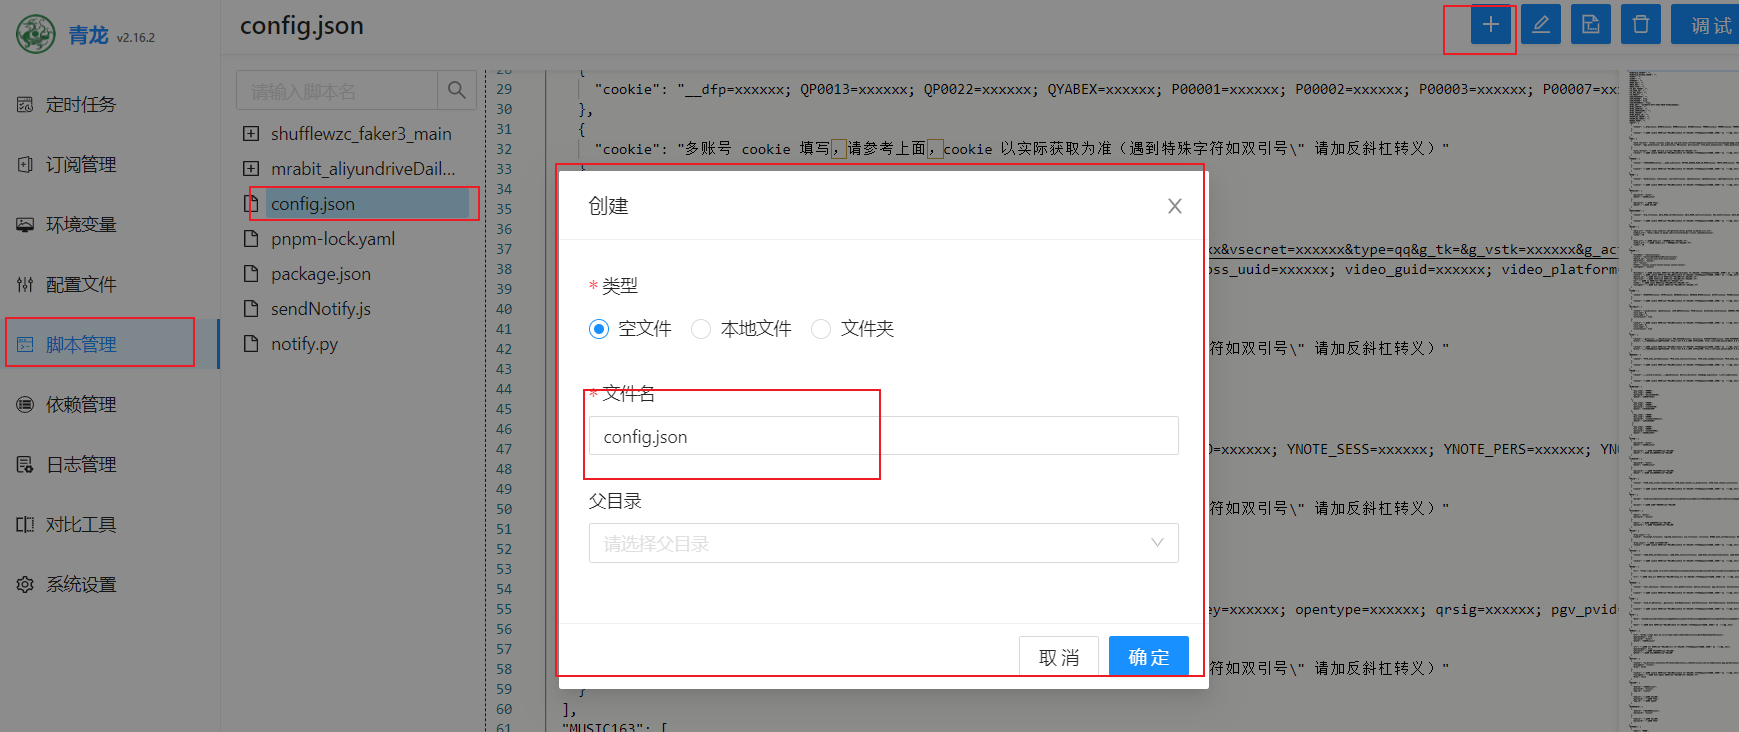Viewport: 1739px width, 732px height.
Task: Click the 确定 confirm button
Action: coord(1149,656)
